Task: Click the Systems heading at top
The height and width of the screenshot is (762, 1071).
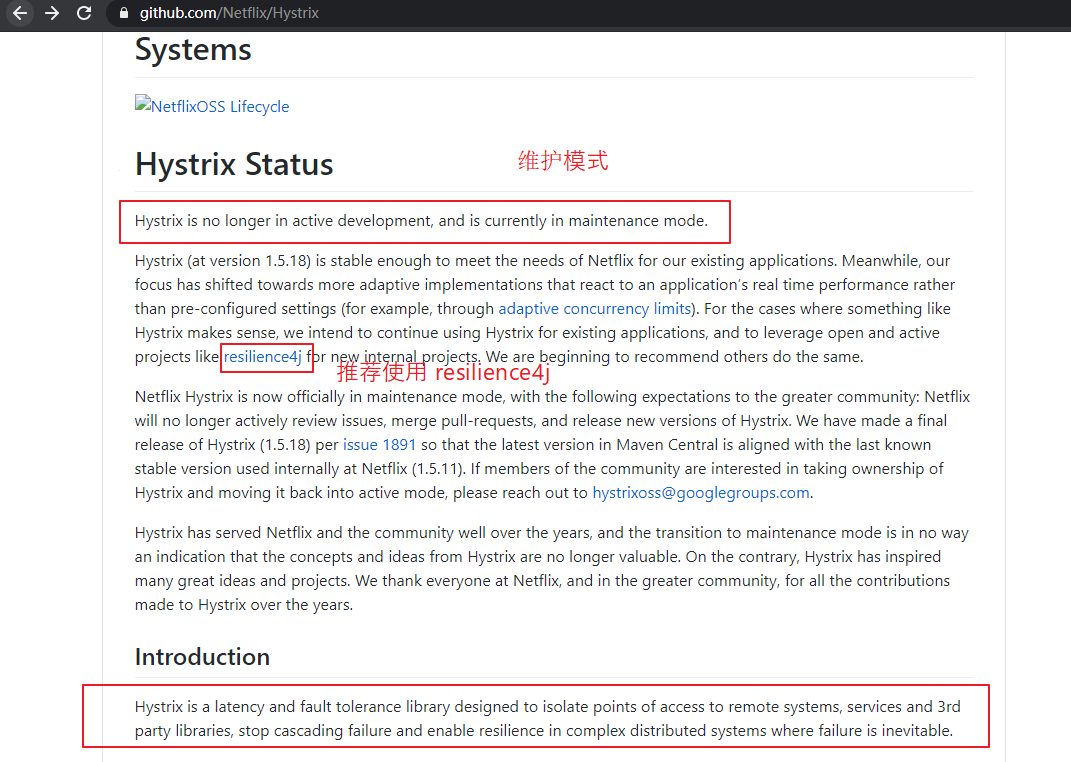Action: 193,49
